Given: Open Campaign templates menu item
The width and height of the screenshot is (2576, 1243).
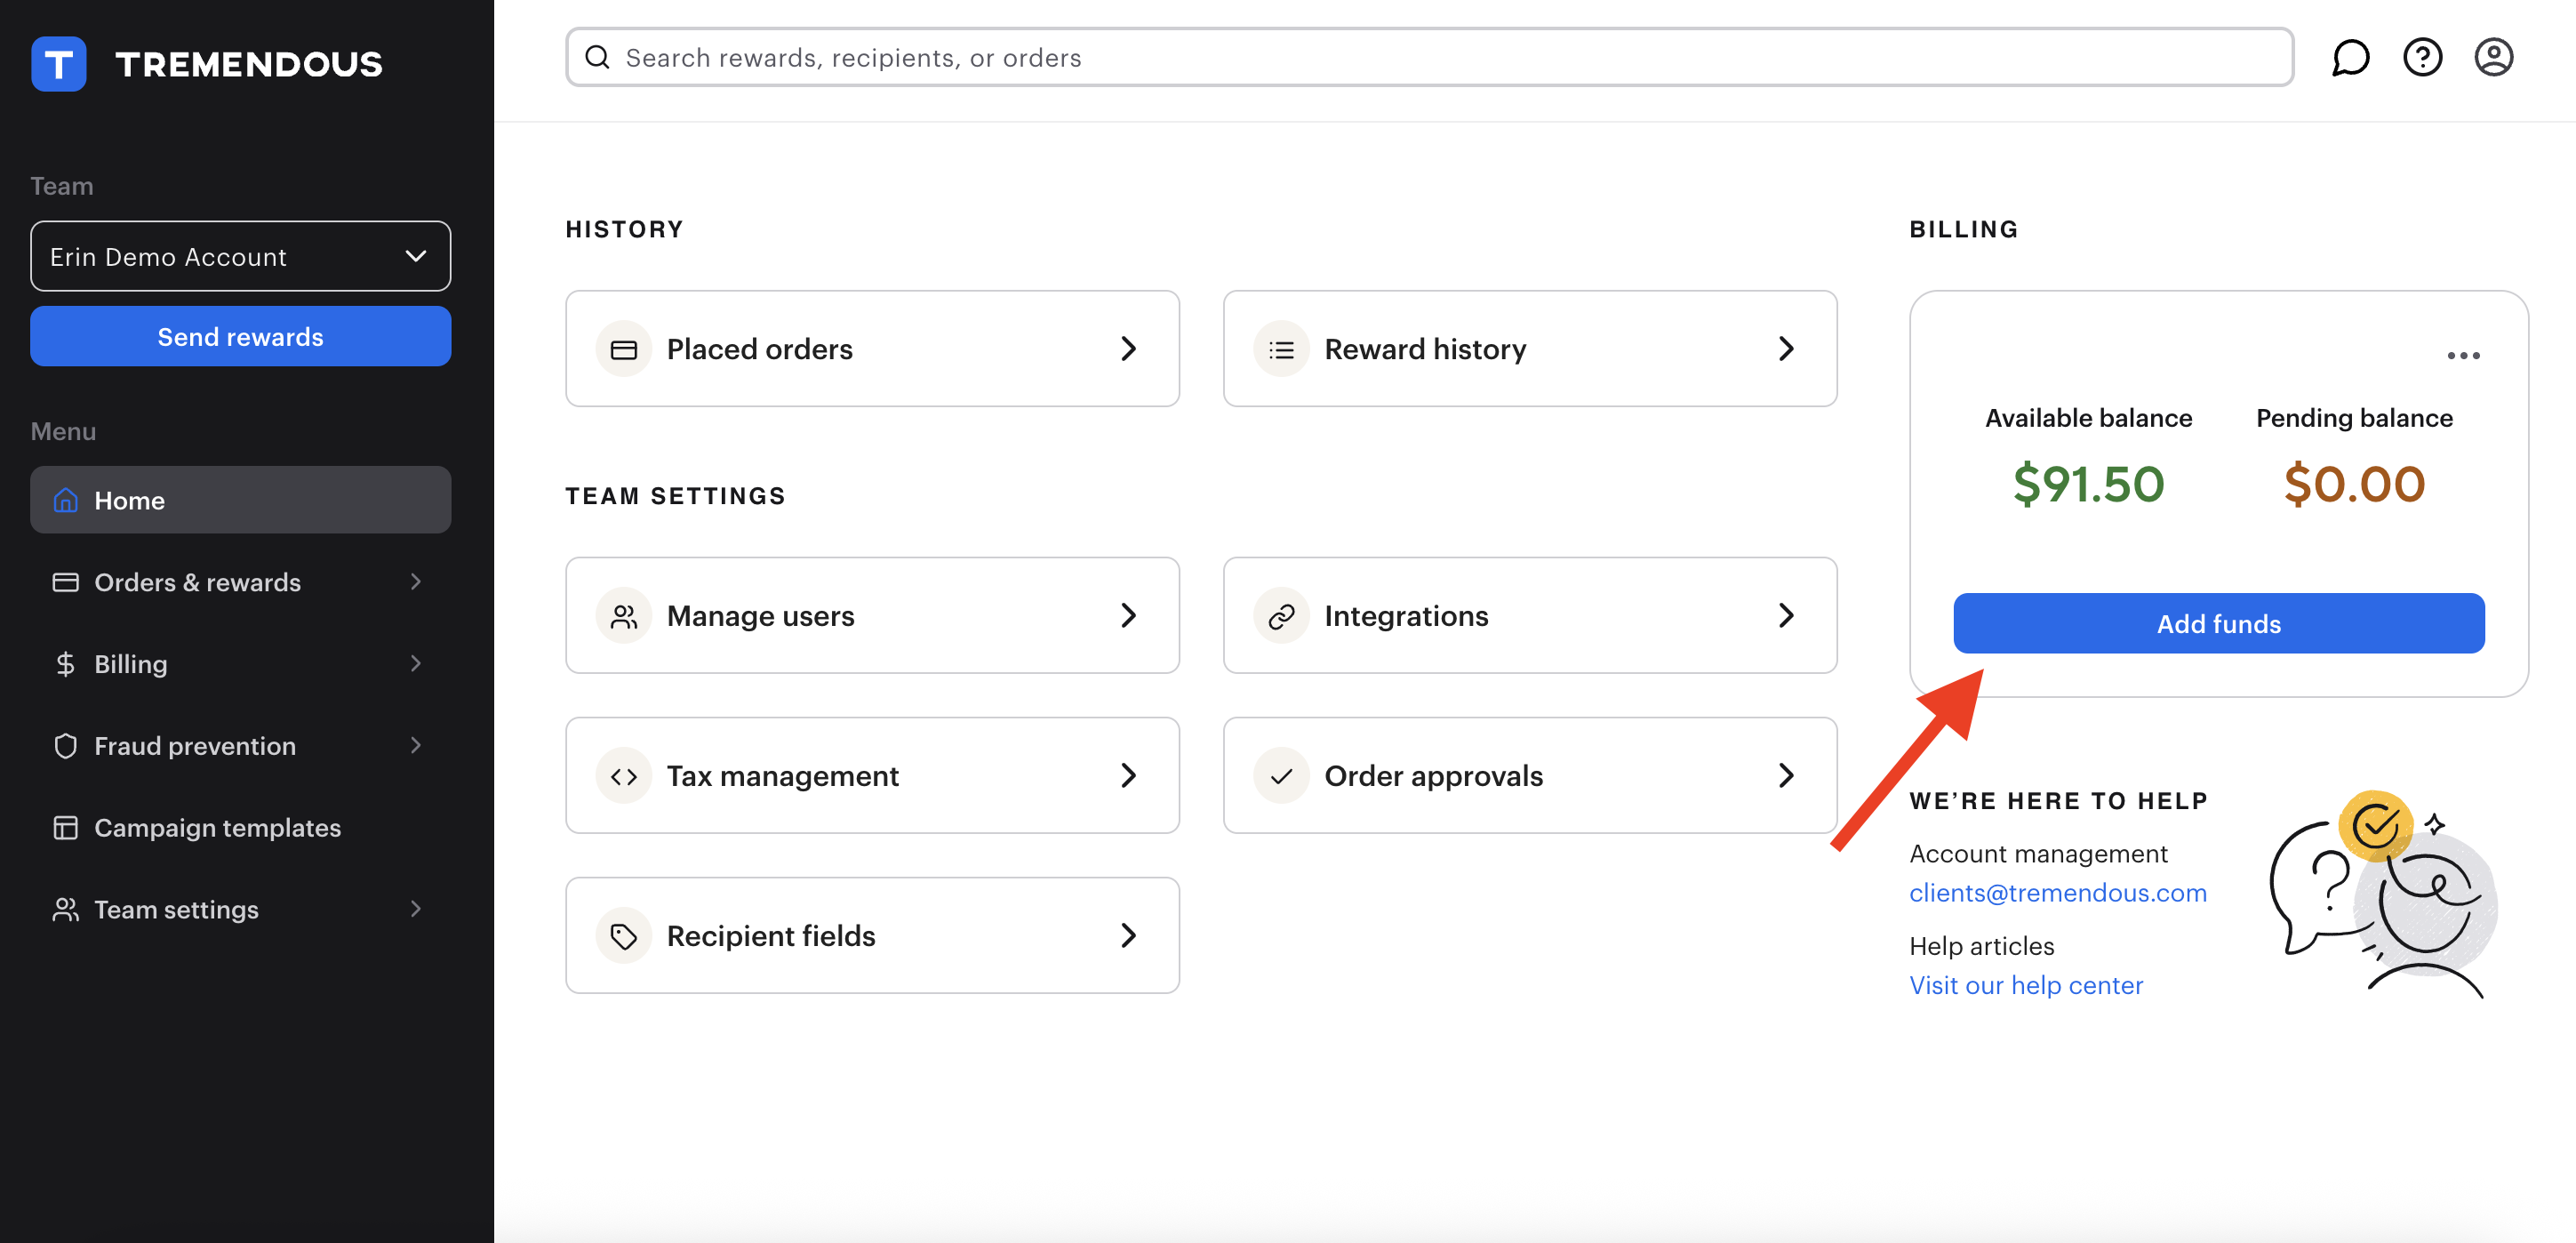Looking at the screenshot, I should pos(240,828).
